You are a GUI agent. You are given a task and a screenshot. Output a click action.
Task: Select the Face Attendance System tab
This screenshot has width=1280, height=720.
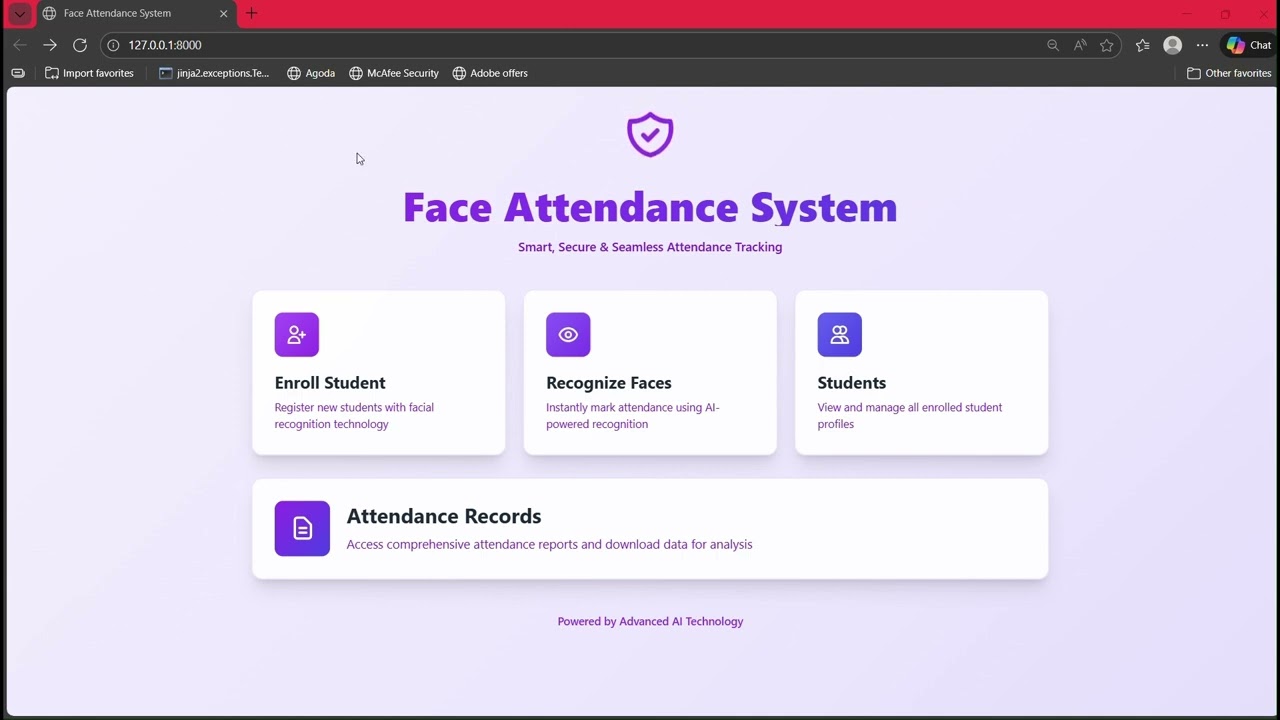pos(135,14)
